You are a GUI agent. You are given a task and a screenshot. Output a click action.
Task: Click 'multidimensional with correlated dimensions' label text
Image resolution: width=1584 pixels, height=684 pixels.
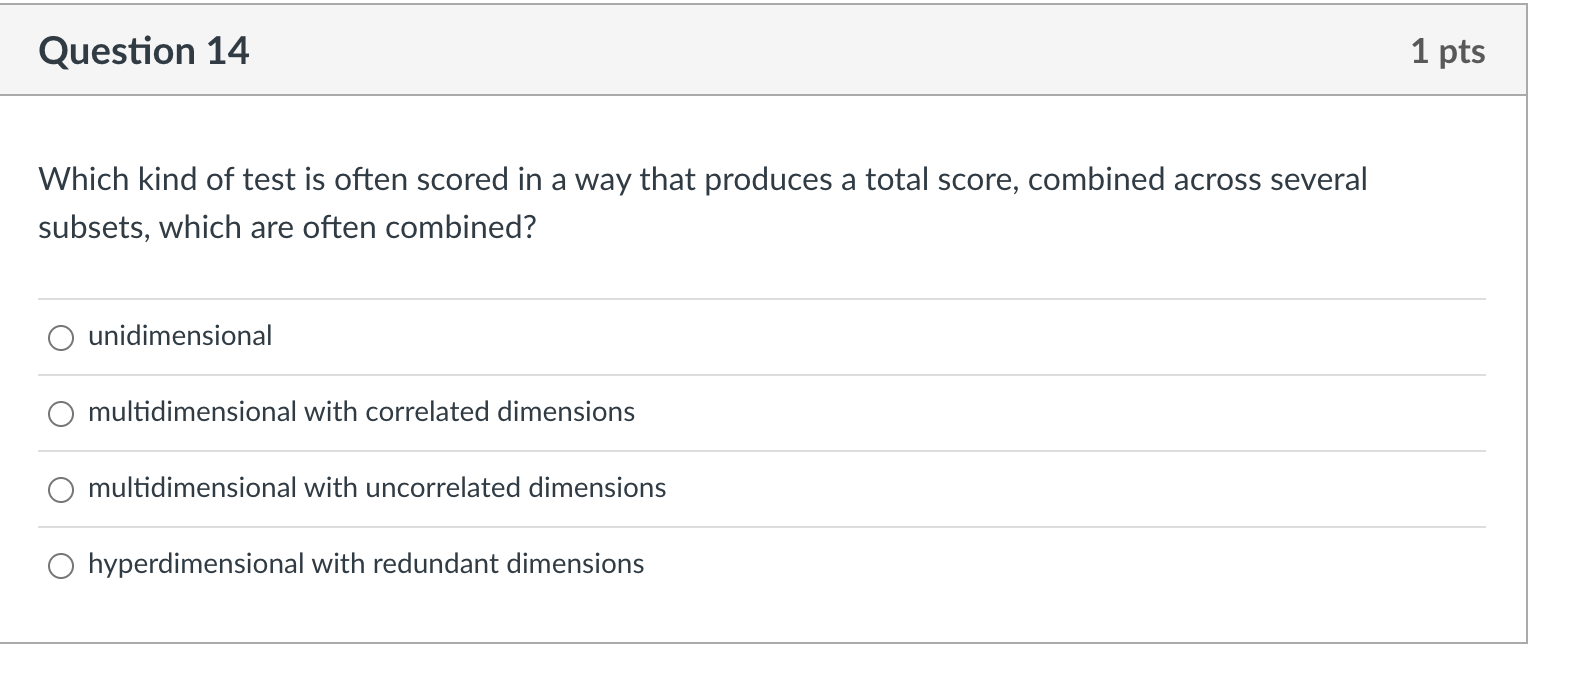(361, 412)
